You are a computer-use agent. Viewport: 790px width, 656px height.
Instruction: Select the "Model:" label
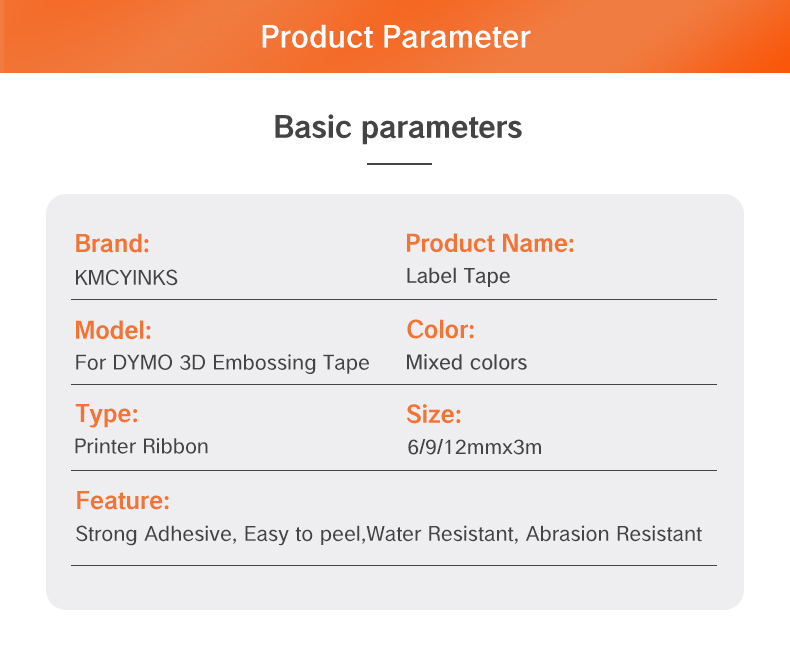click(x=113, y=330)
